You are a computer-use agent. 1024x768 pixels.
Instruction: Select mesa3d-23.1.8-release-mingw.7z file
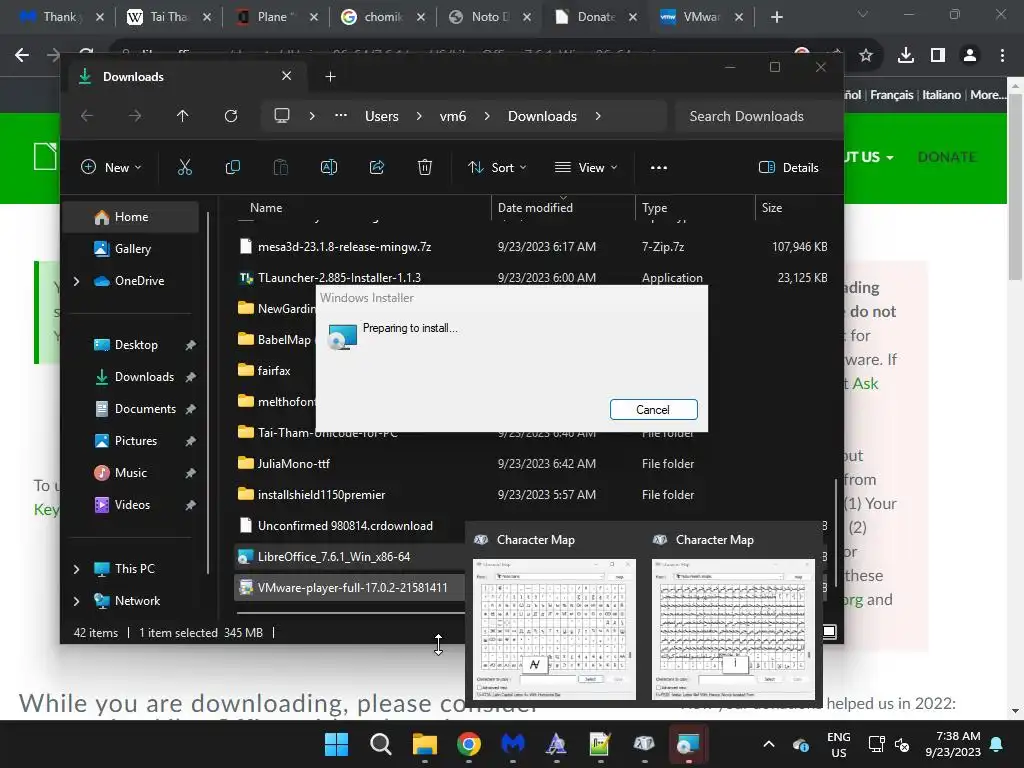coord(534,247)
